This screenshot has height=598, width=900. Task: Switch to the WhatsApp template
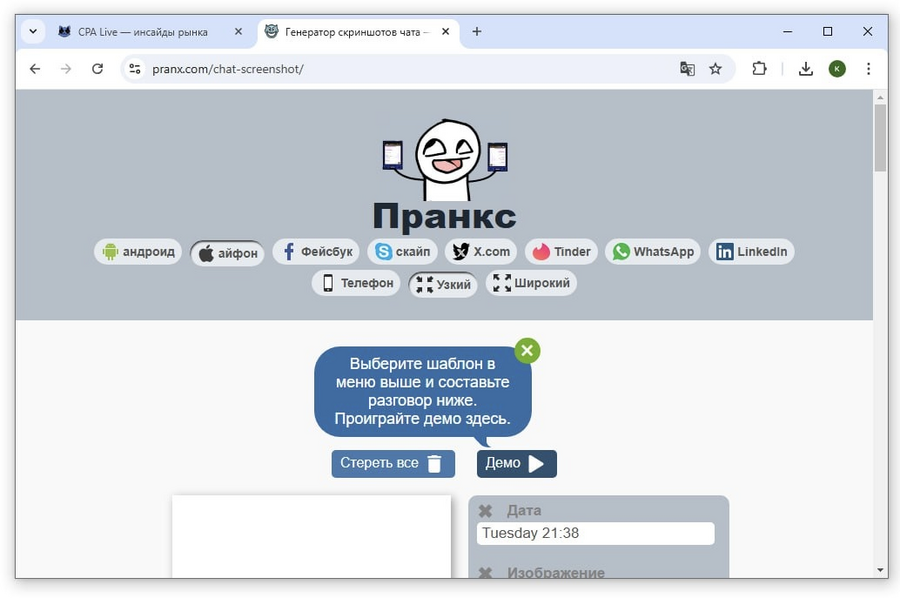[x=653, y=251]
